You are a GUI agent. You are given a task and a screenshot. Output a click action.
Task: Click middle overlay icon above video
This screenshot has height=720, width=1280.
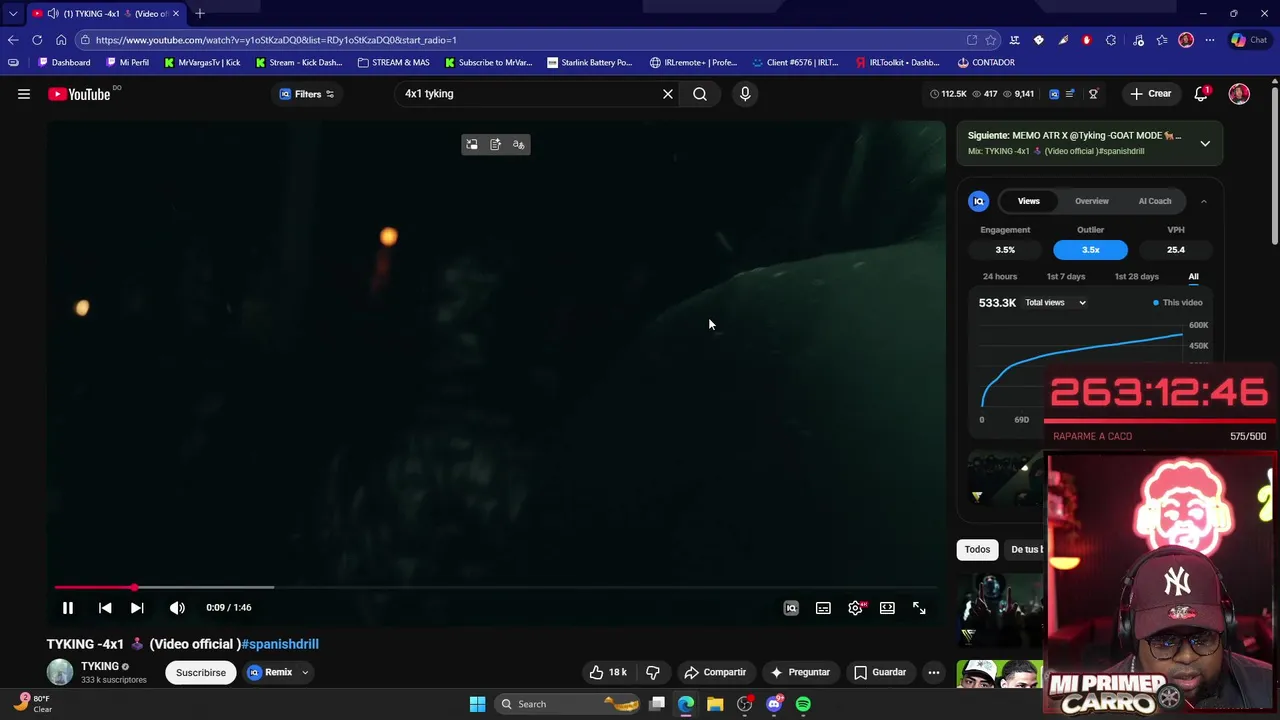point(495,145)
